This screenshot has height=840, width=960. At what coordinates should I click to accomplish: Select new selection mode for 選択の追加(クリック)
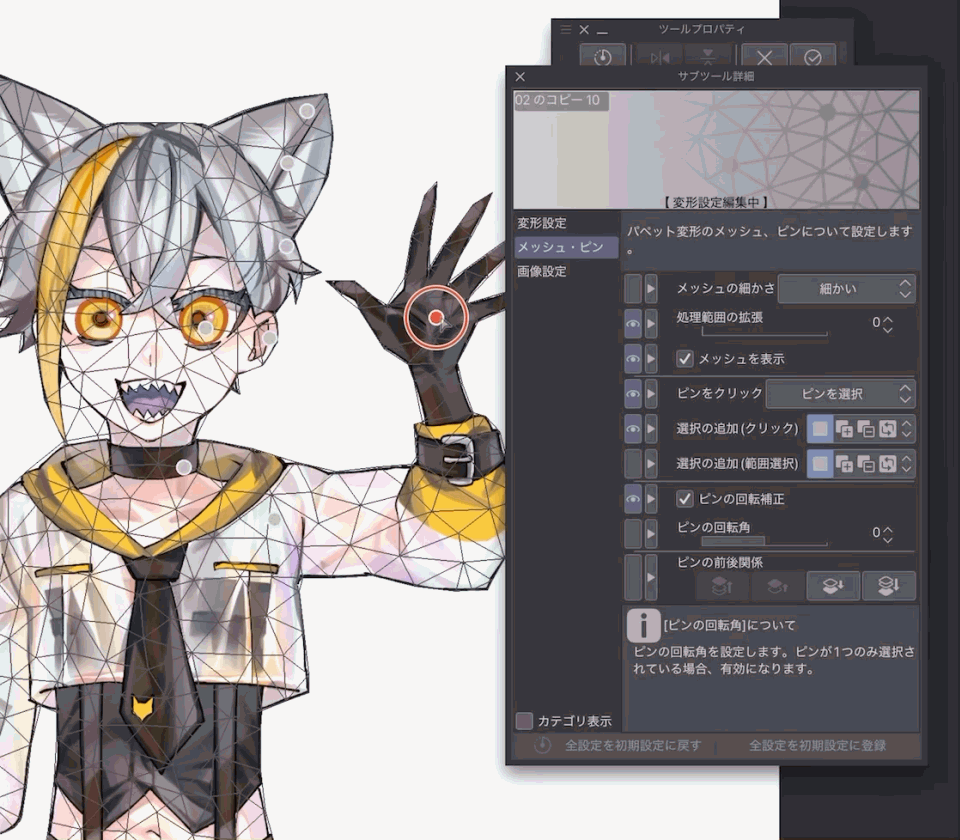click(x=820, y=429)
